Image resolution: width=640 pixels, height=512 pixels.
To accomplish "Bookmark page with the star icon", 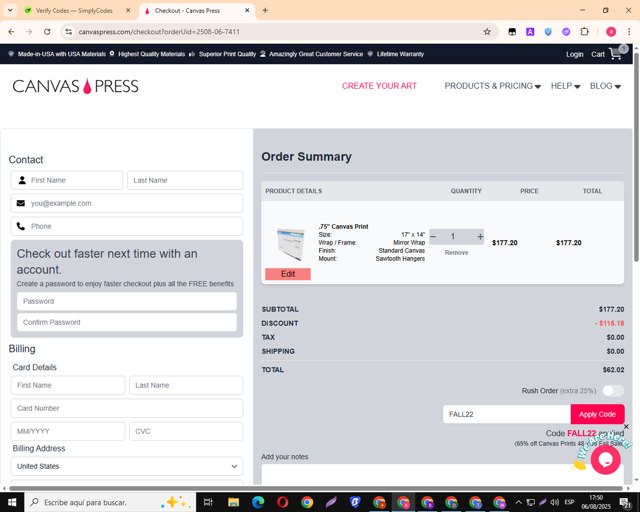I will [487, 31].
